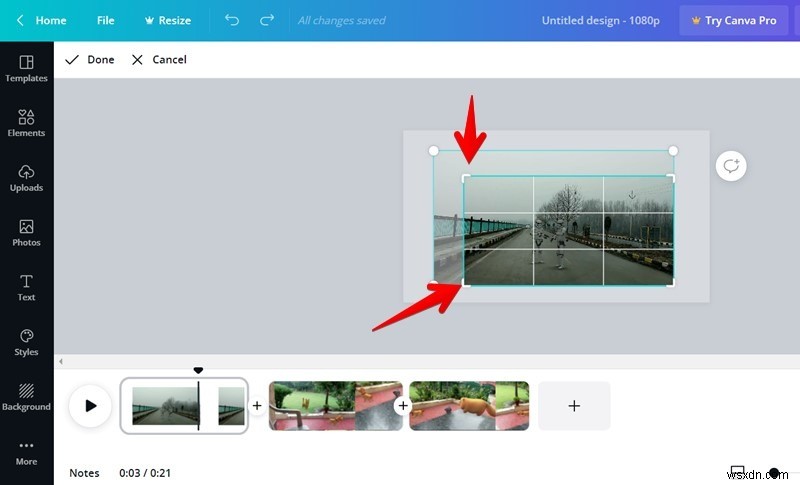Image resolution: width=800 pixels, height=485 pixels.
Task: Open the Photos panel
Action: pos(26,233)
